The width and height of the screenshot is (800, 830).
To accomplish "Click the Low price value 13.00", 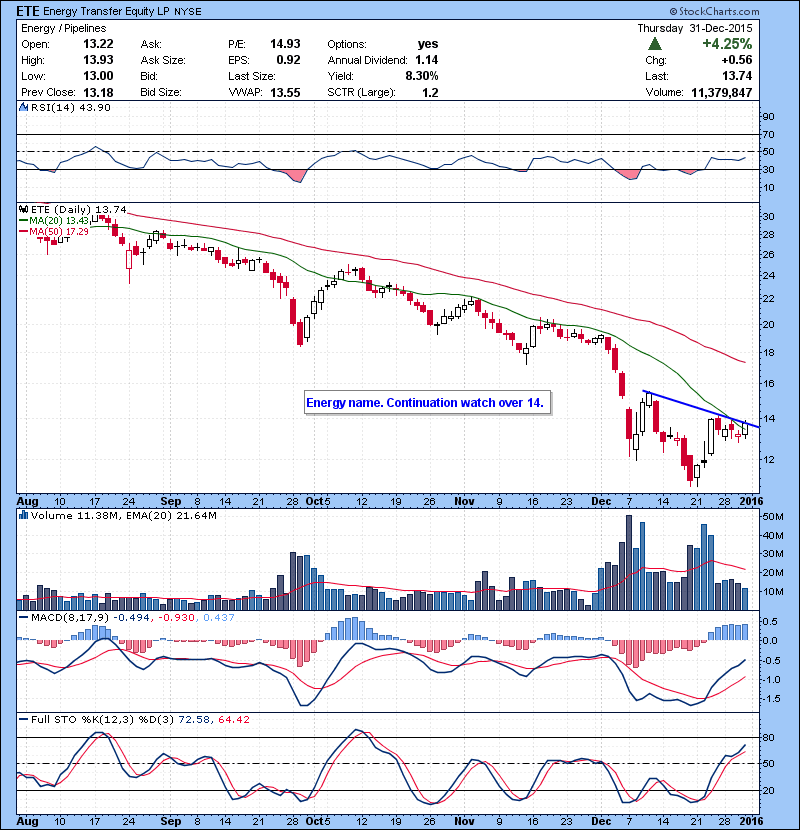I will (98, 76).
